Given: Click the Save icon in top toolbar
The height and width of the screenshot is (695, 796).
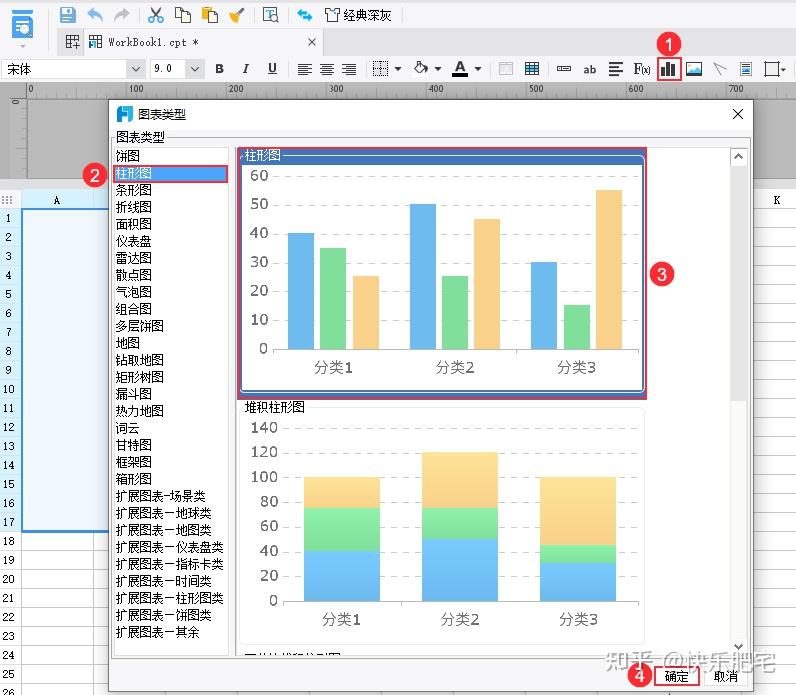Looking at the screenshot, I should [x=68, y=15].
